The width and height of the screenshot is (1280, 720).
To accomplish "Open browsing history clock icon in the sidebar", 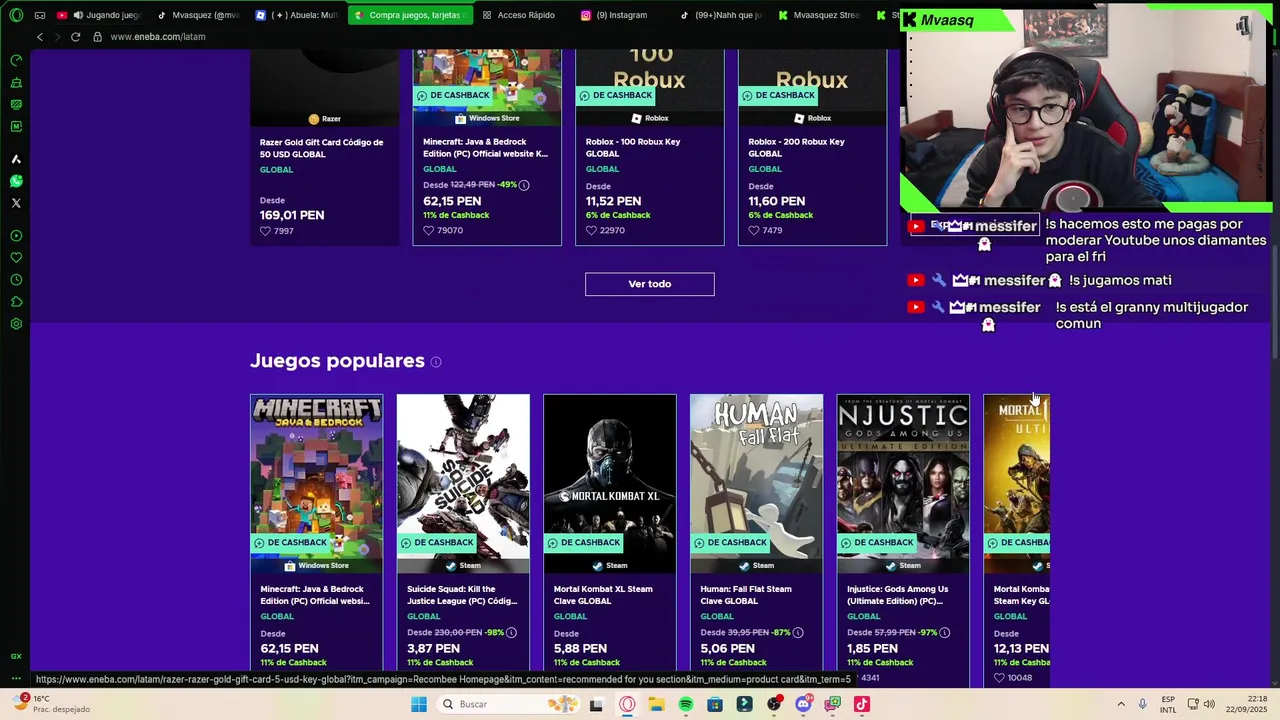I will [16, 280].
